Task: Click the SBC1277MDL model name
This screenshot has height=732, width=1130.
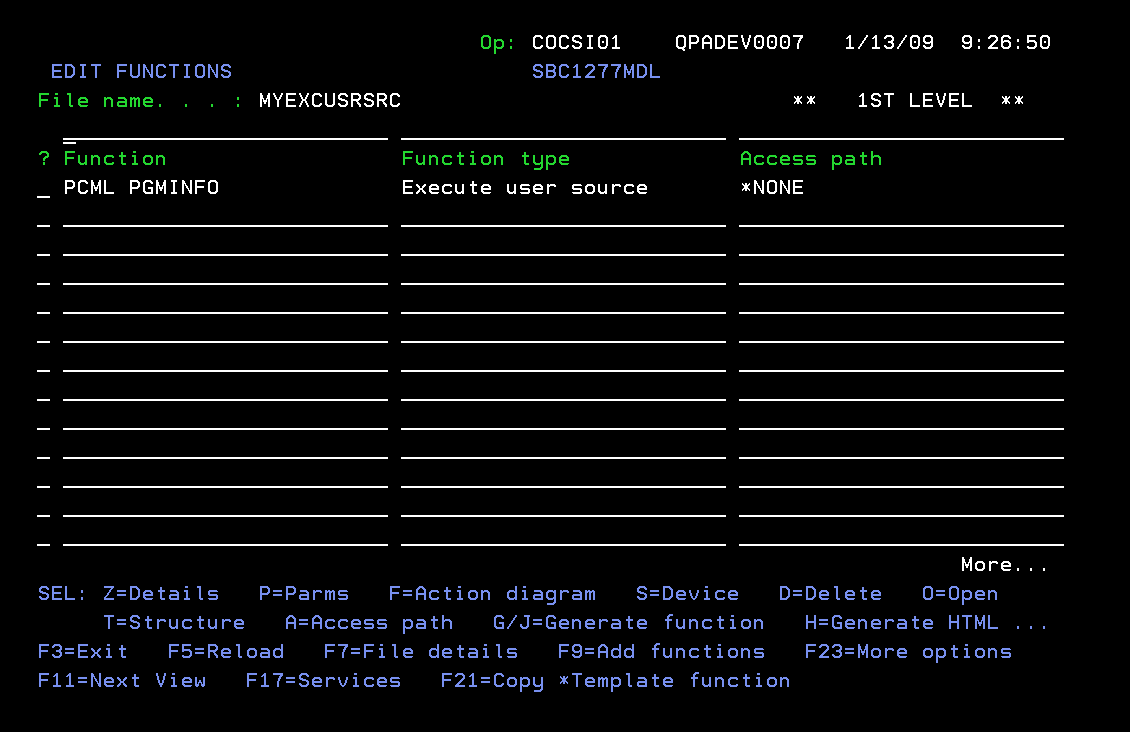Action: 596,71
